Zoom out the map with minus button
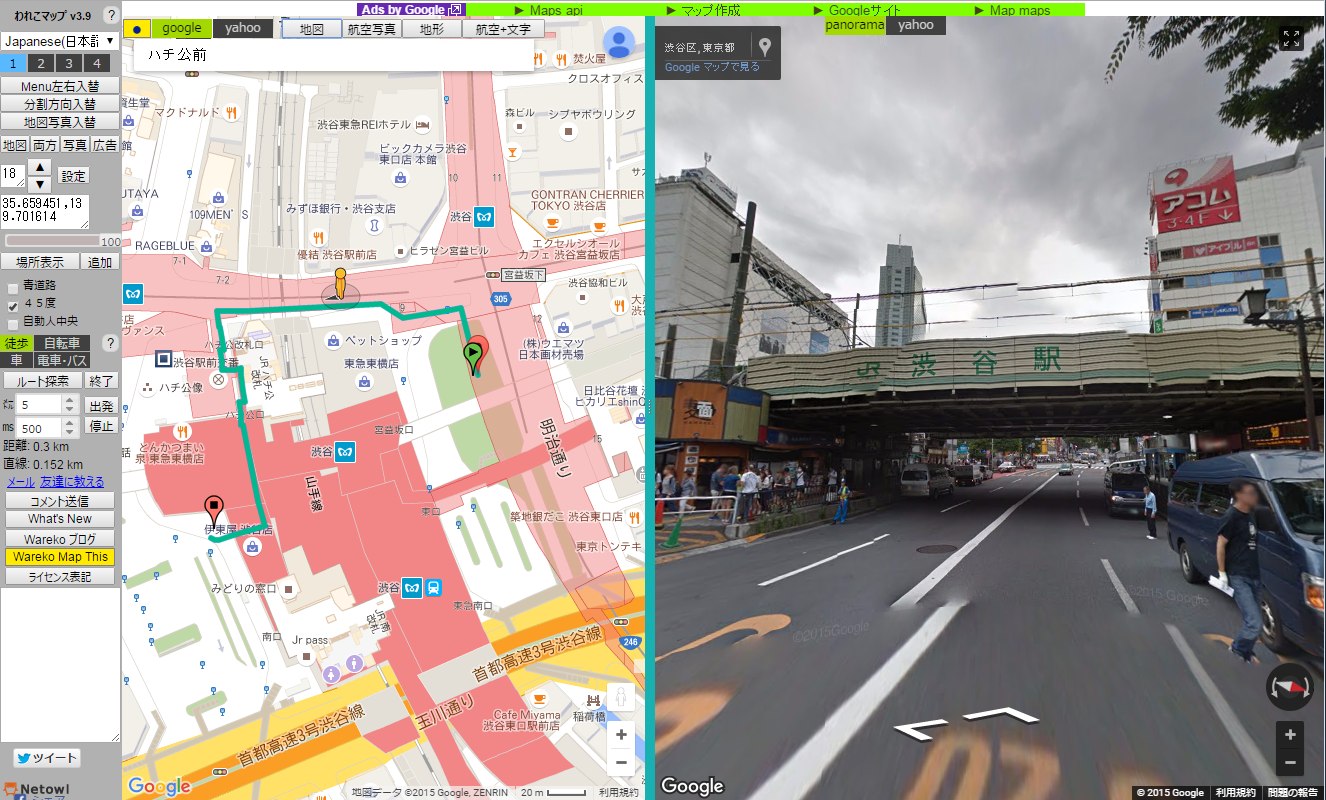The height and width of the screenshot is (800, 1326). pyautogui.click(x=621, y=762)
